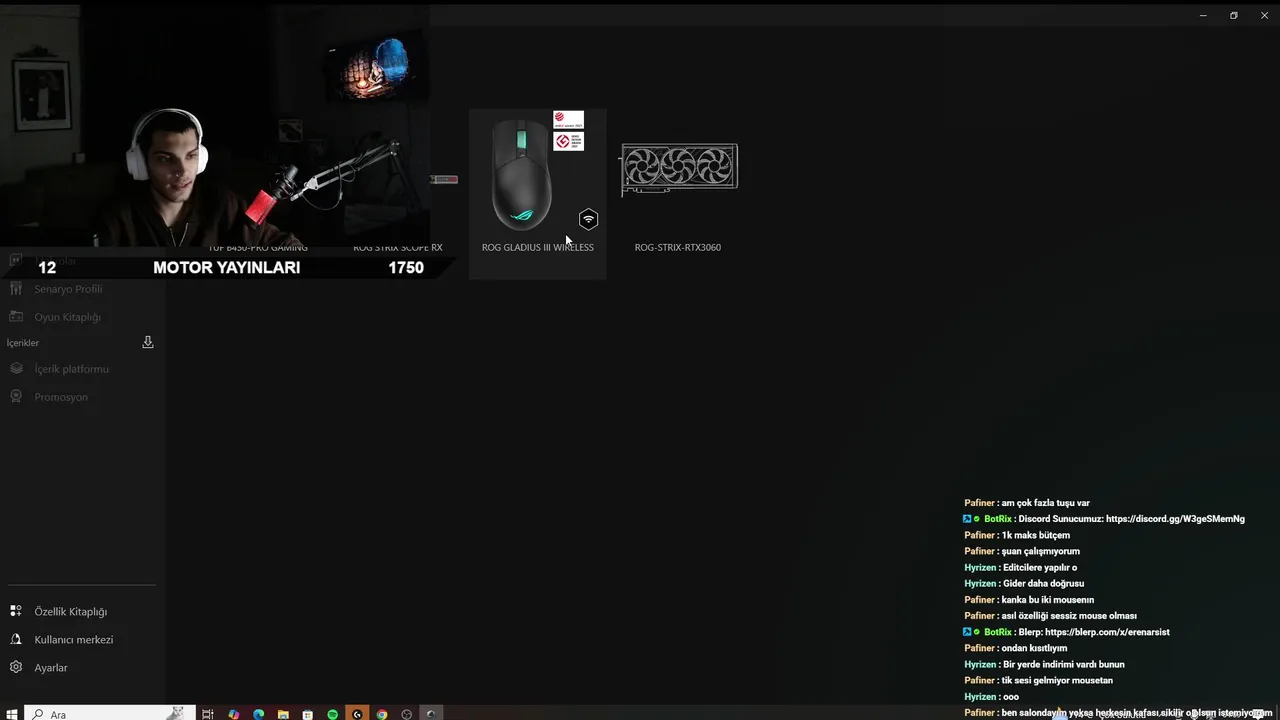Open Senaryo Profili in the sidebar
1280x720 pixels.
(x=68, y=289)
